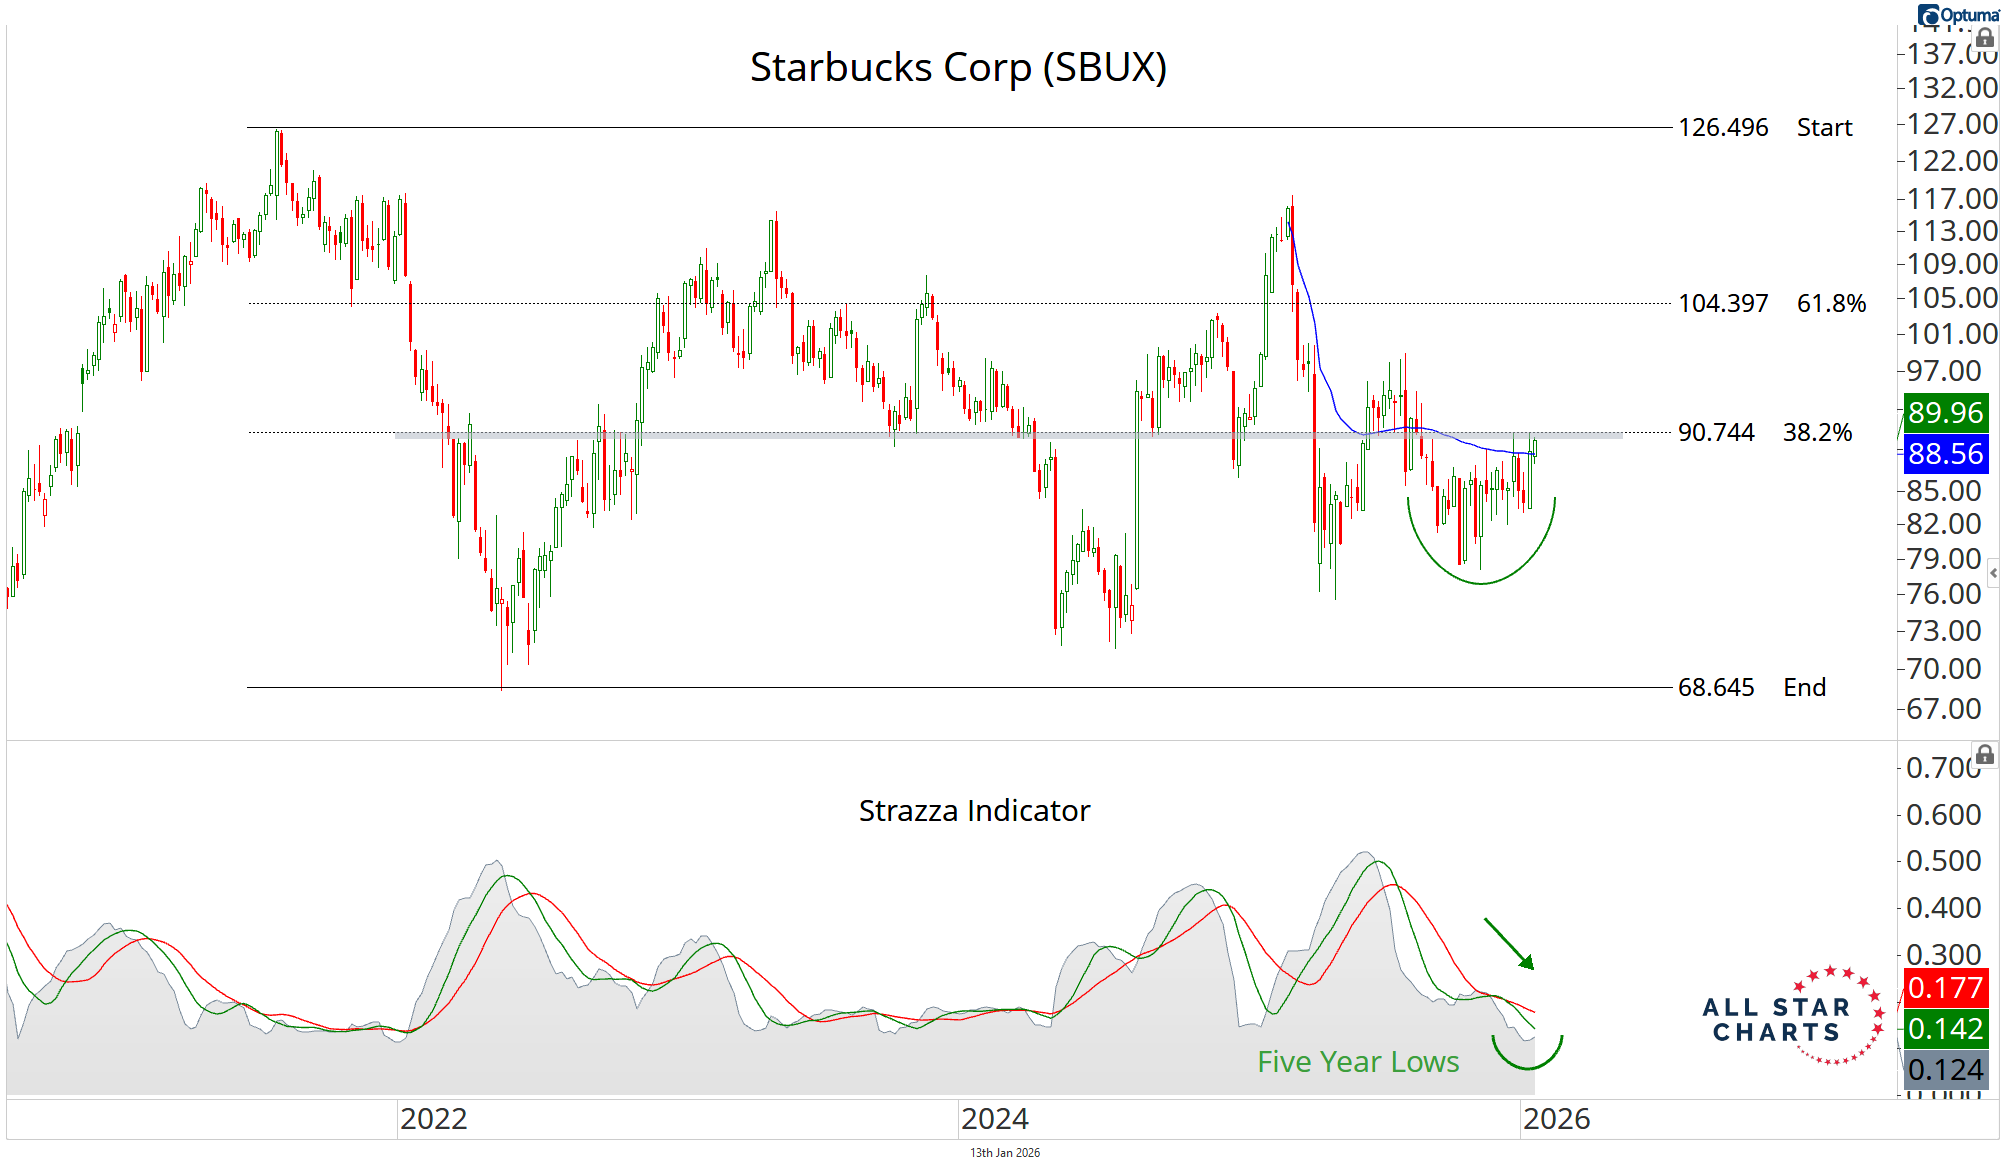Toggle the price scale lock icon
Screen dimensions: 2006x1172
click(x=1984, y=38)
